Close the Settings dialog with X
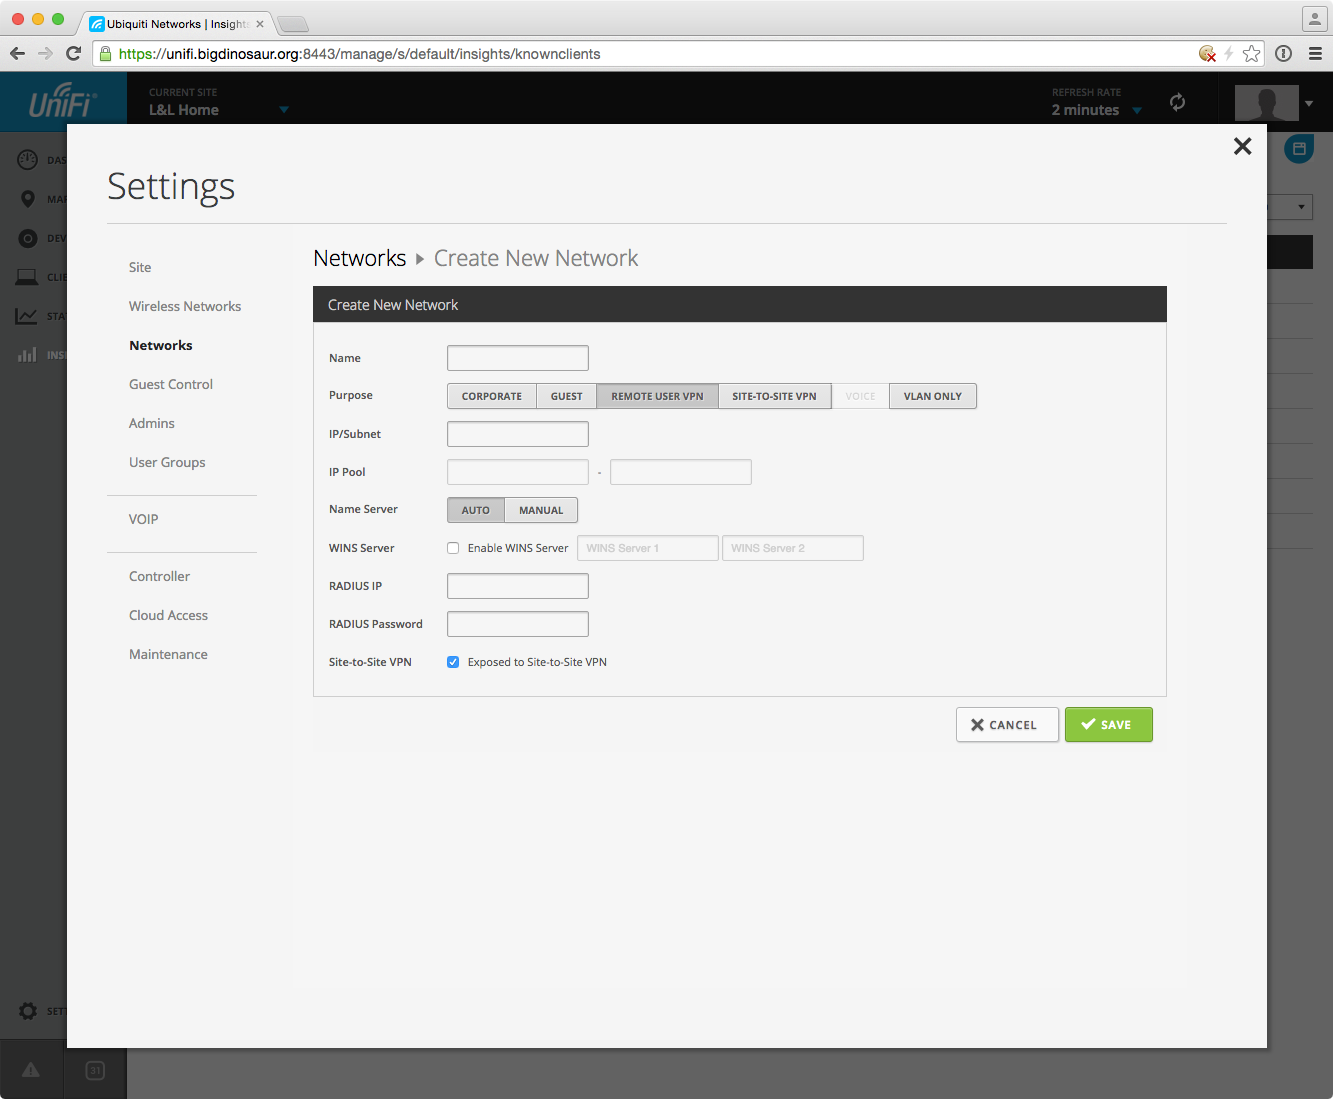The image size is (1333, 1099). click(1242, 147)
